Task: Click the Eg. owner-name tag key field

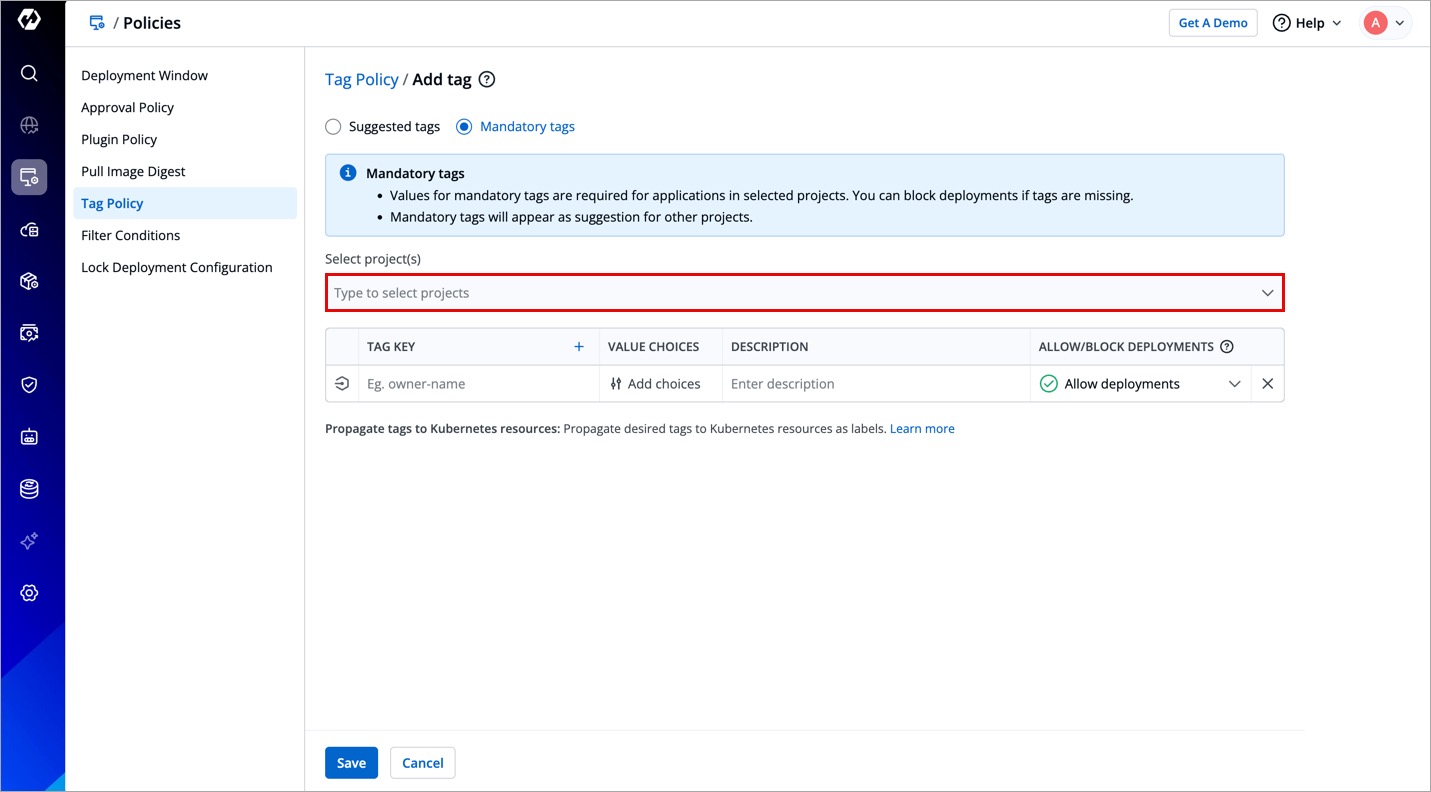Action: coord(478,384)
